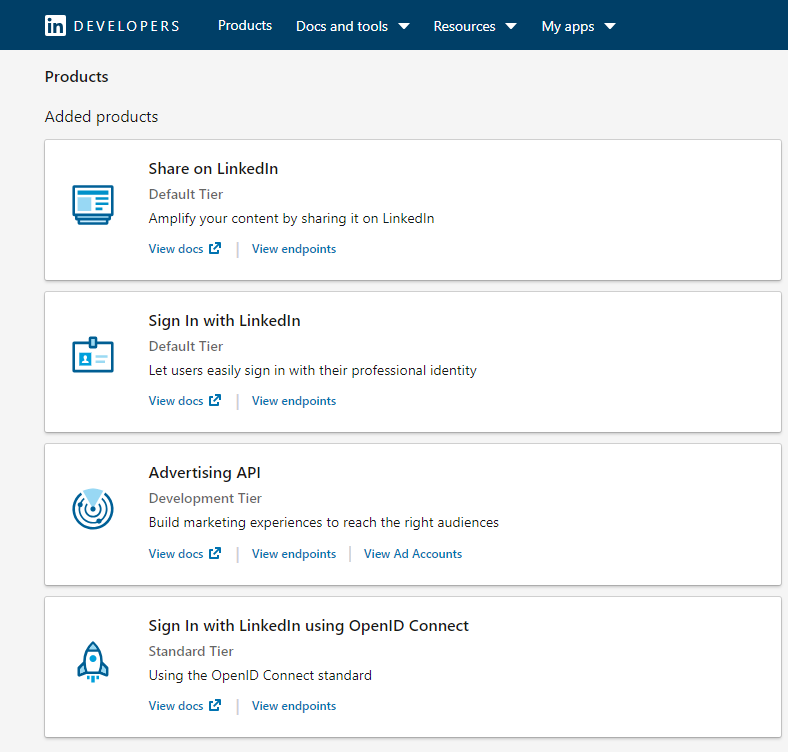The width and height of the screenshot is (788, 752).
Task: Expand the Resources dropdown arrow
Action: (511, 26)
